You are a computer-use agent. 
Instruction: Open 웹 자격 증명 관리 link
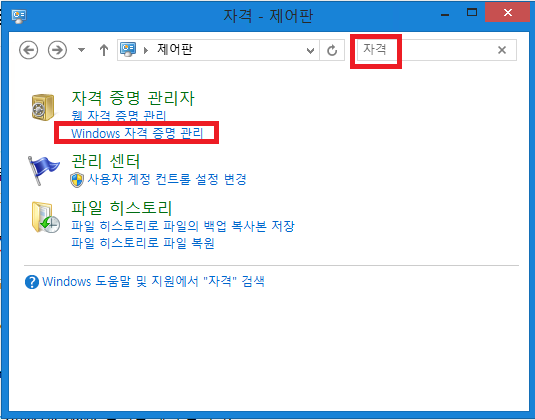pos(118,116)
